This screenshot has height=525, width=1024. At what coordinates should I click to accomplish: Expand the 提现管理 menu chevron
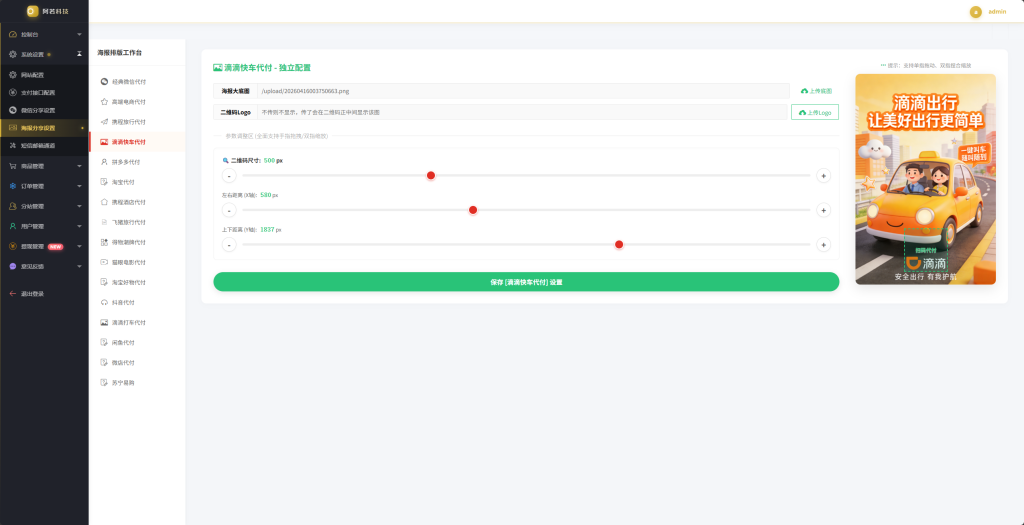tap(79, 247)
